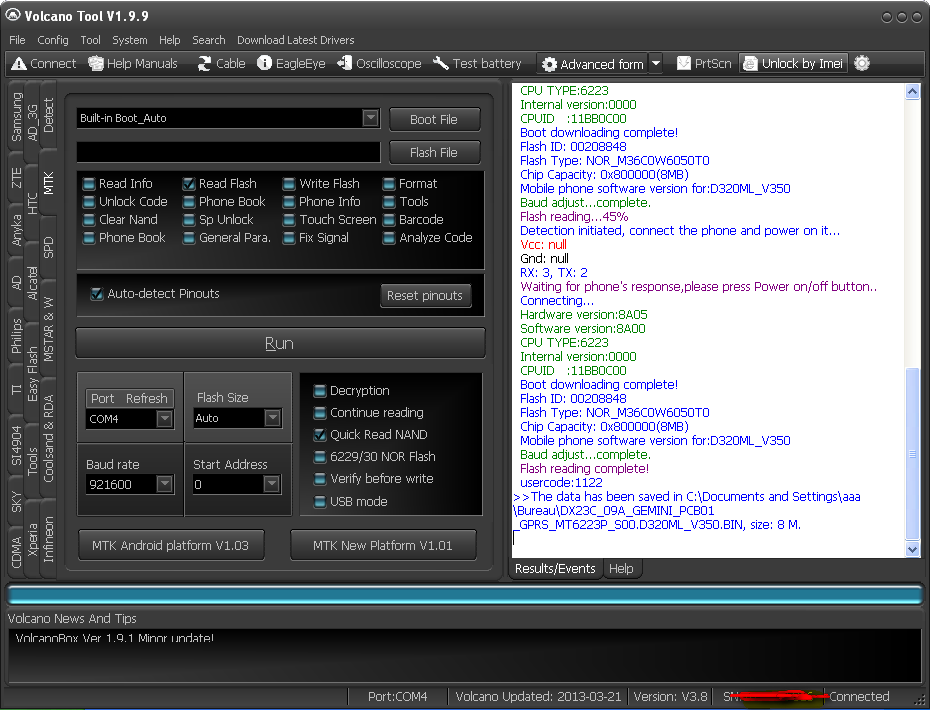Open Advanced form gear button
The width and height of the screenshot is (930, 710).
coord(593,64)
